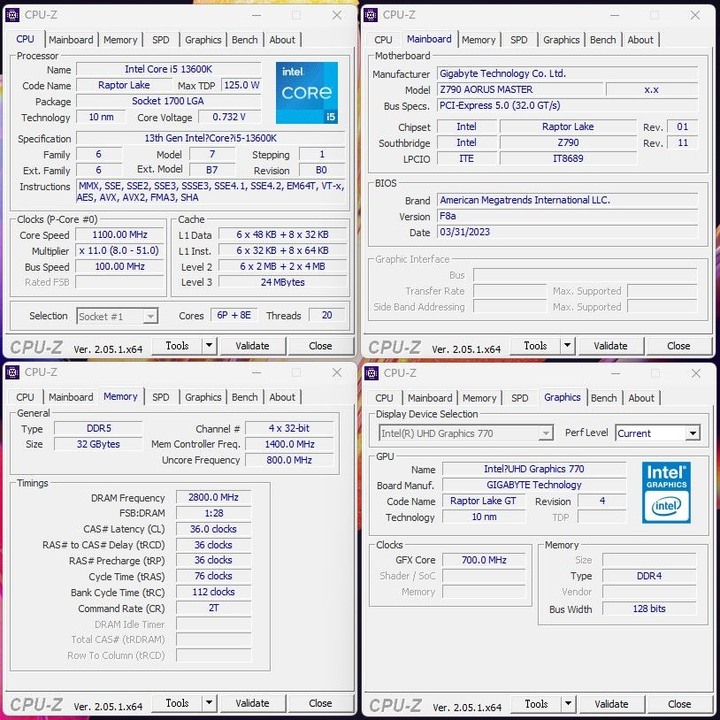Click Validate button in CPU window
This screenshot has width=720, height=720.
[x=253, y=346]
